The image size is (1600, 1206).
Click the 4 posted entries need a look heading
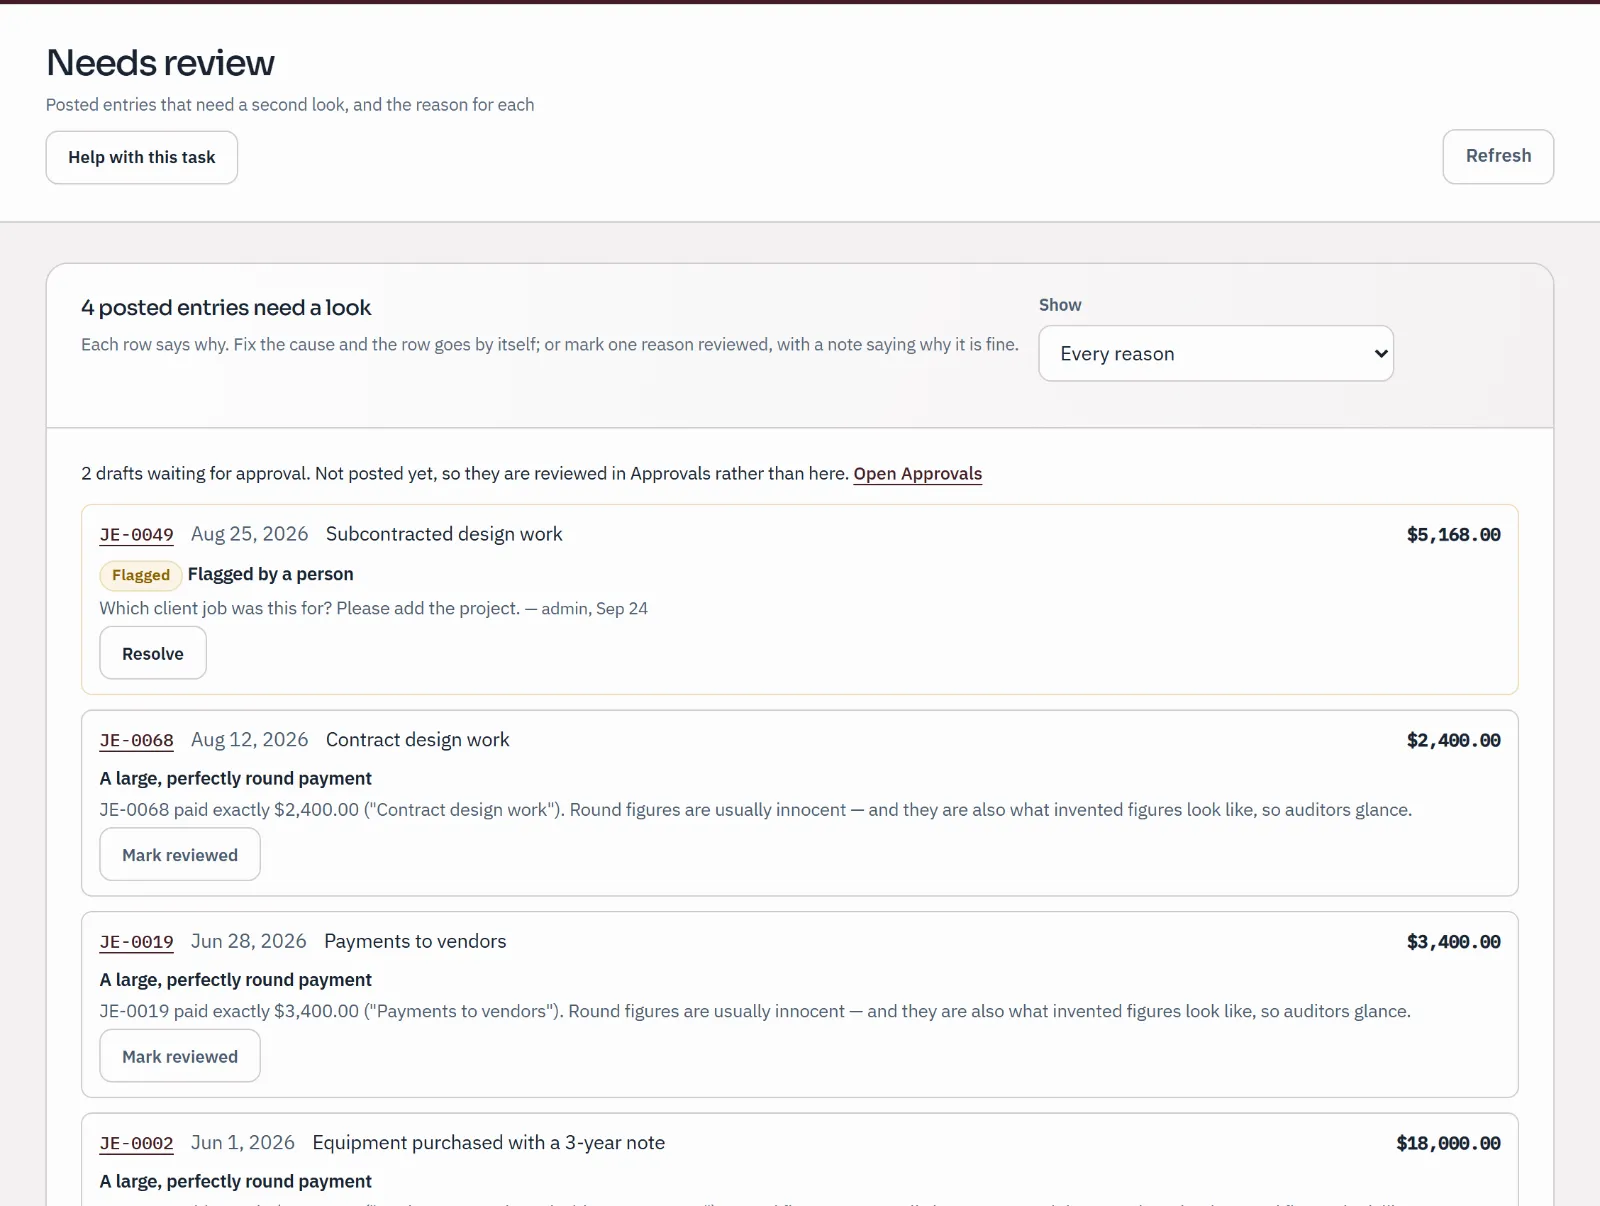coord(226,308)
